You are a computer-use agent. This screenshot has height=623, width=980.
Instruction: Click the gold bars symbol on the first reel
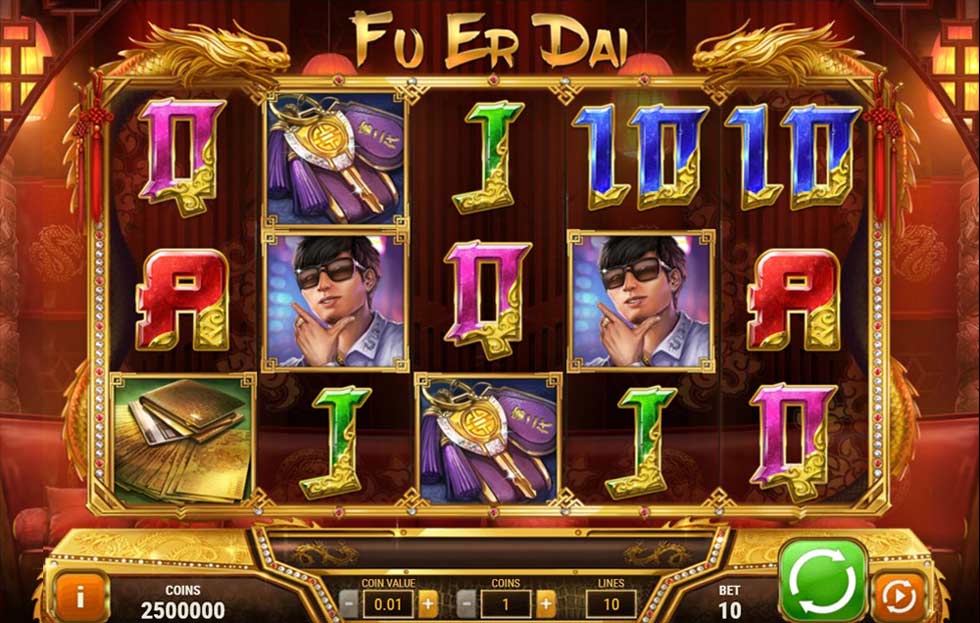point(182,439)
